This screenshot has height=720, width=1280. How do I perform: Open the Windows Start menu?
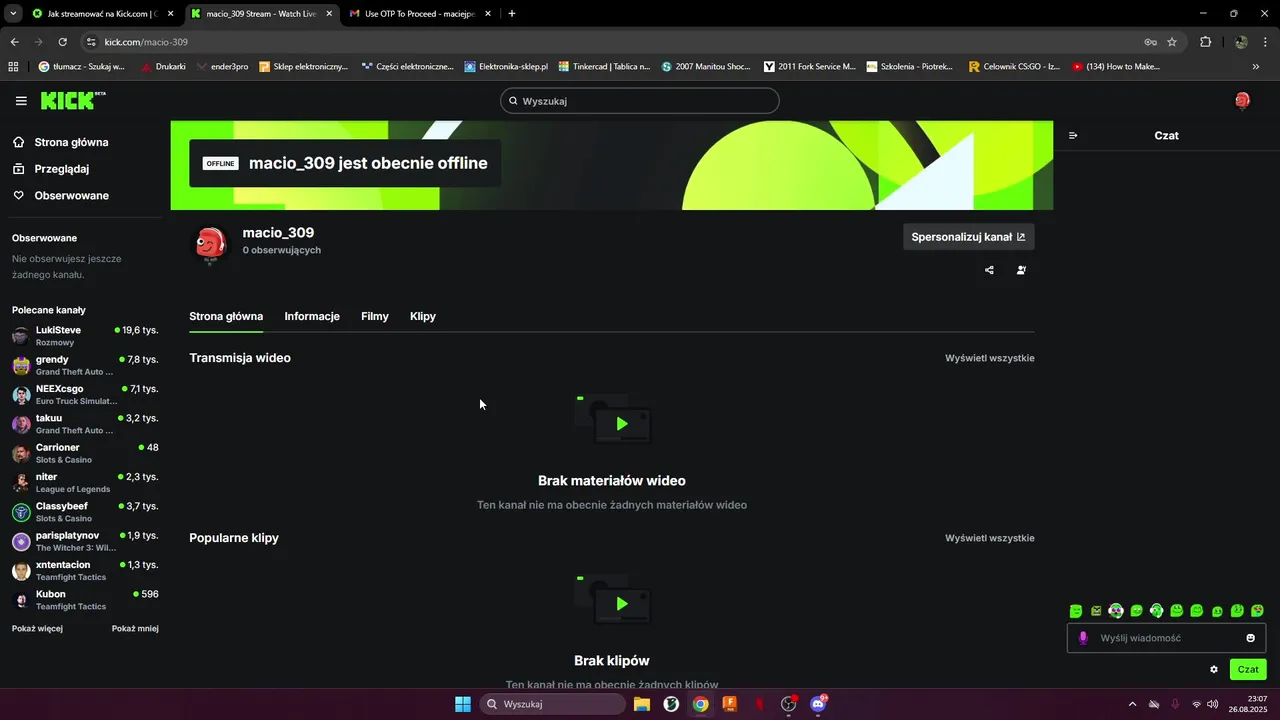[463, 704]
